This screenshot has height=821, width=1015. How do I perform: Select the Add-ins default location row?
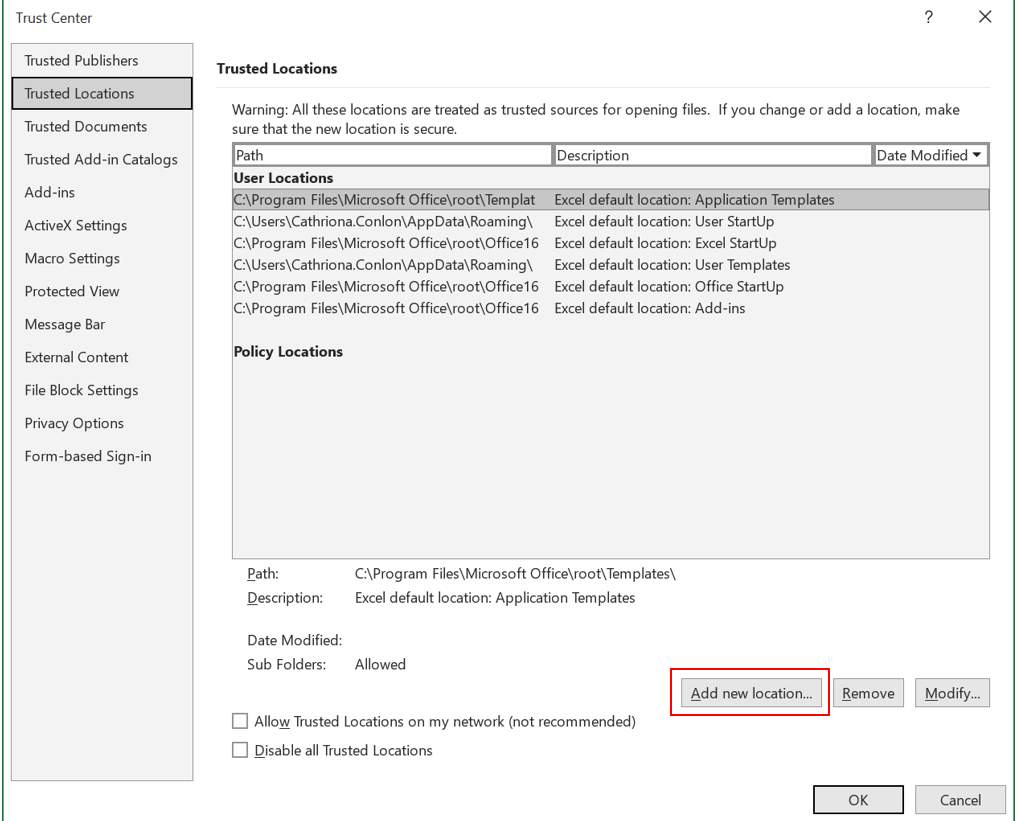(x=610, y=308)
